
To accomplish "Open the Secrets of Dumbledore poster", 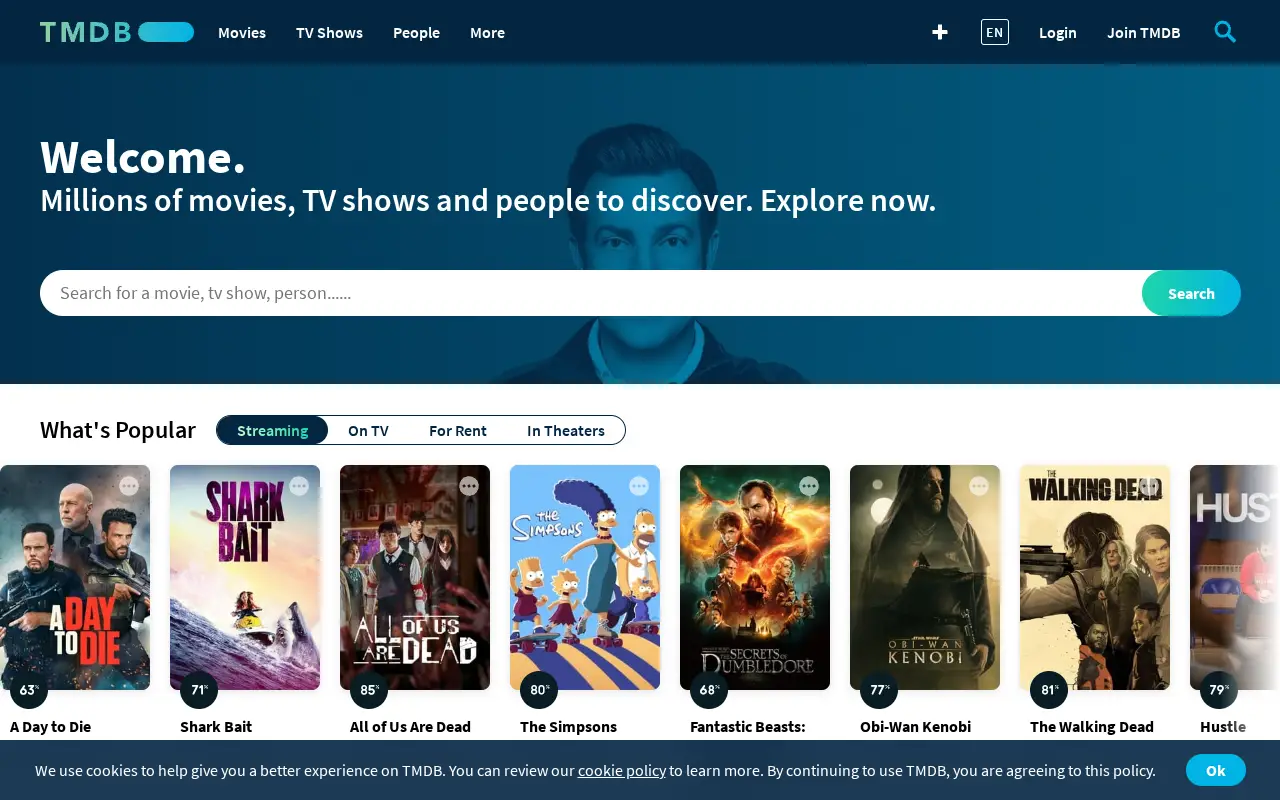I will pyautogui.click(x=755, y=577).
